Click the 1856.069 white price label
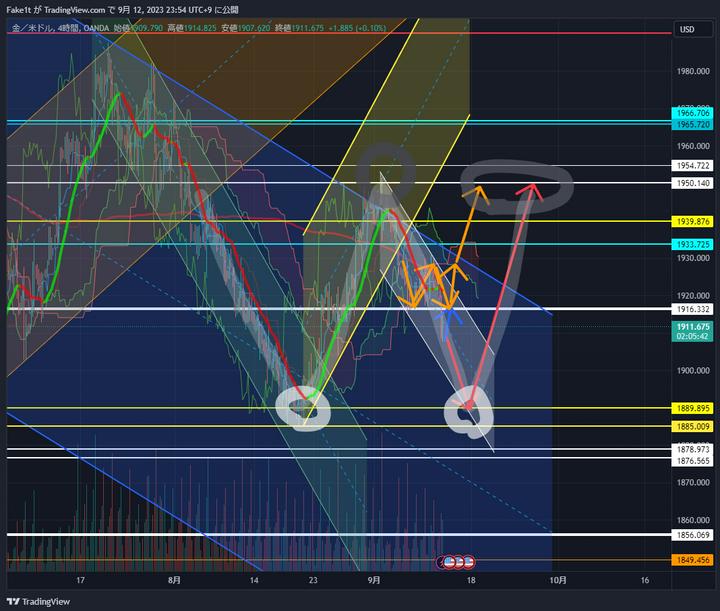This screenshot has height=611, width=720. 693,535
